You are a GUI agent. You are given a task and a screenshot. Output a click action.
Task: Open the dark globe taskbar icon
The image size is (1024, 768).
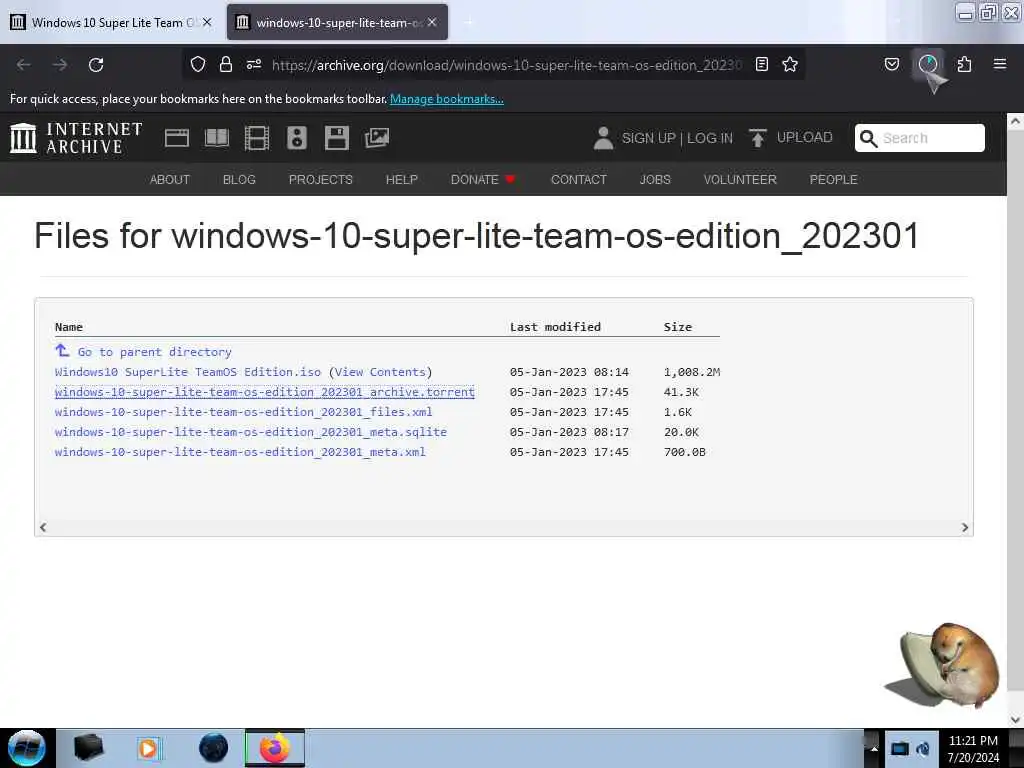pos(213,748)
